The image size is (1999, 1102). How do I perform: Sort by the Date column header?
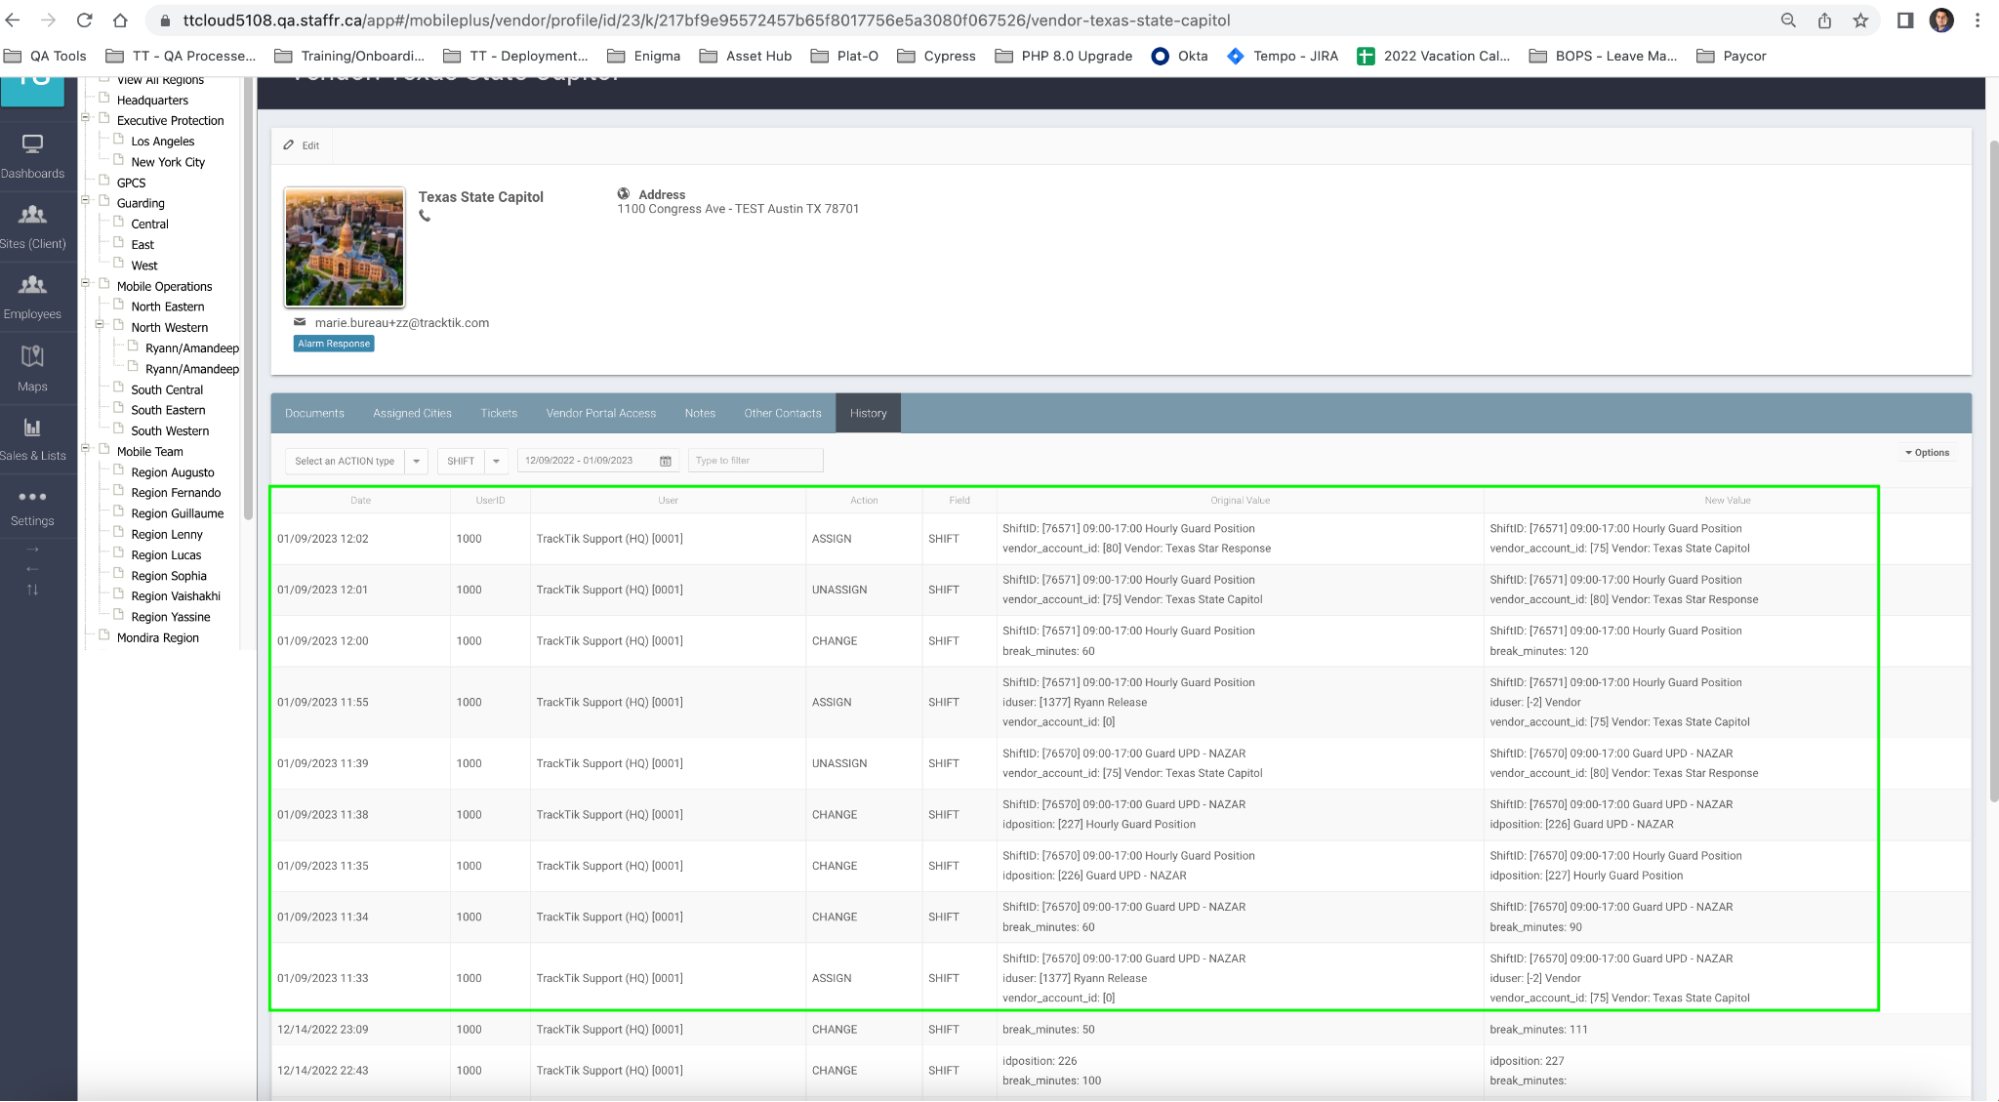tap(360, 500)
